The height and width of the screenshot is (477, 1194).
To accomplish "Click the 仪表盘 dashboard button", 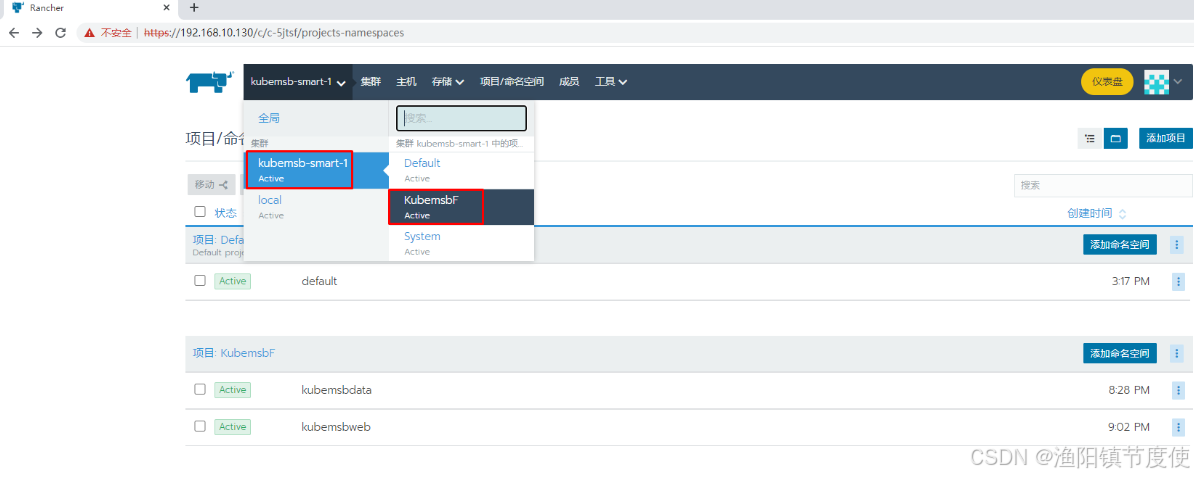I will (1107, 82).
